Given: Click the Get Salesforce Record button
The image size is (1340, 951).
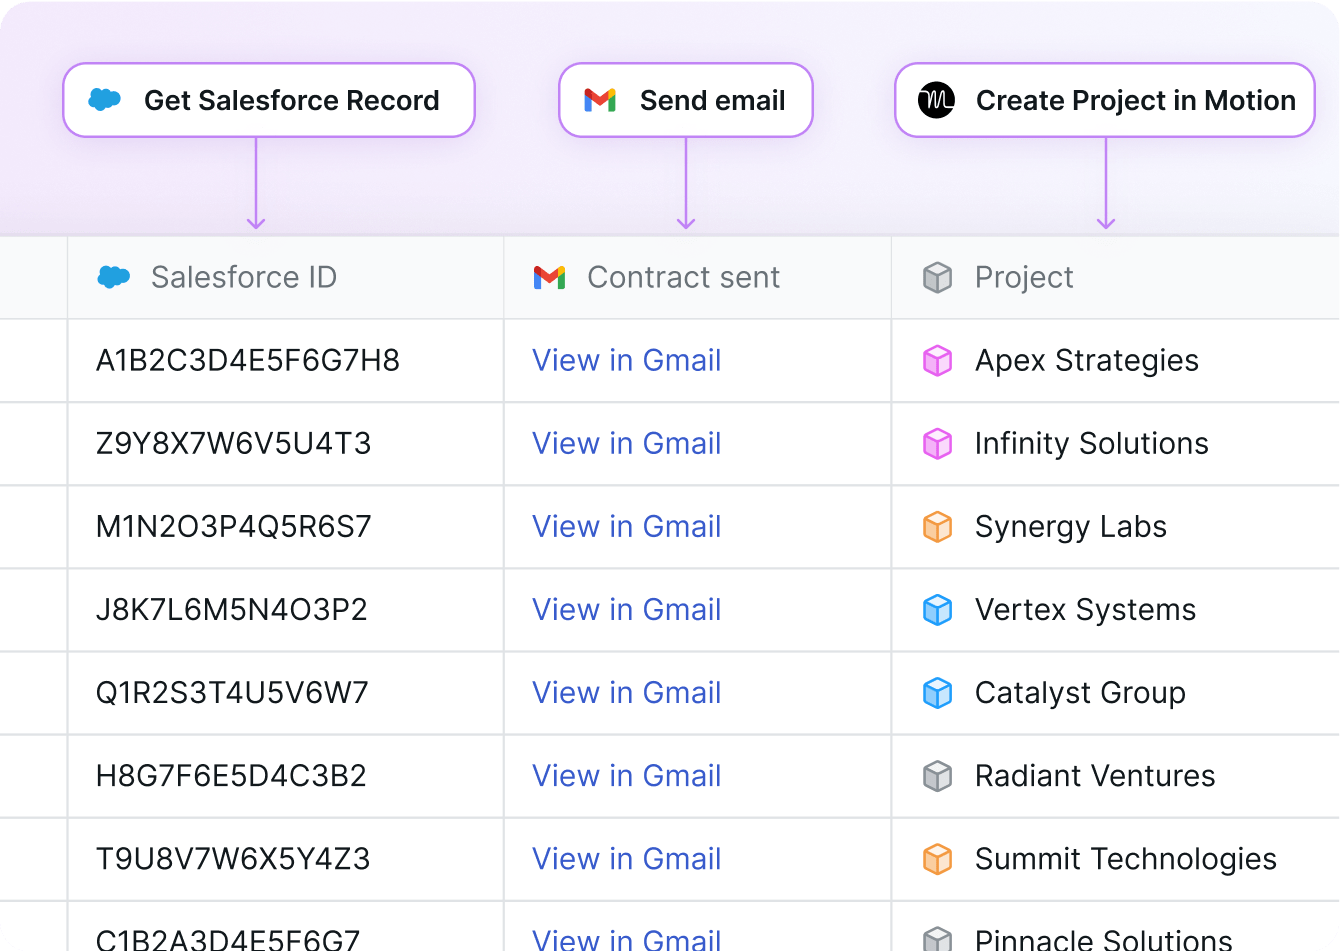Looking at the screenshot, I should point(269,100).
